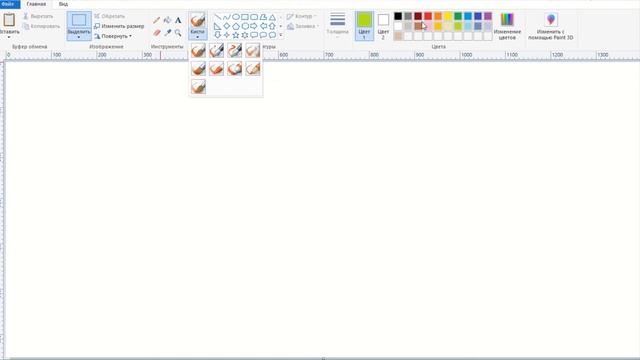Choose the Marker in the brushes list
The width and height of the screenshot is (640, 360).
(235, 69)
